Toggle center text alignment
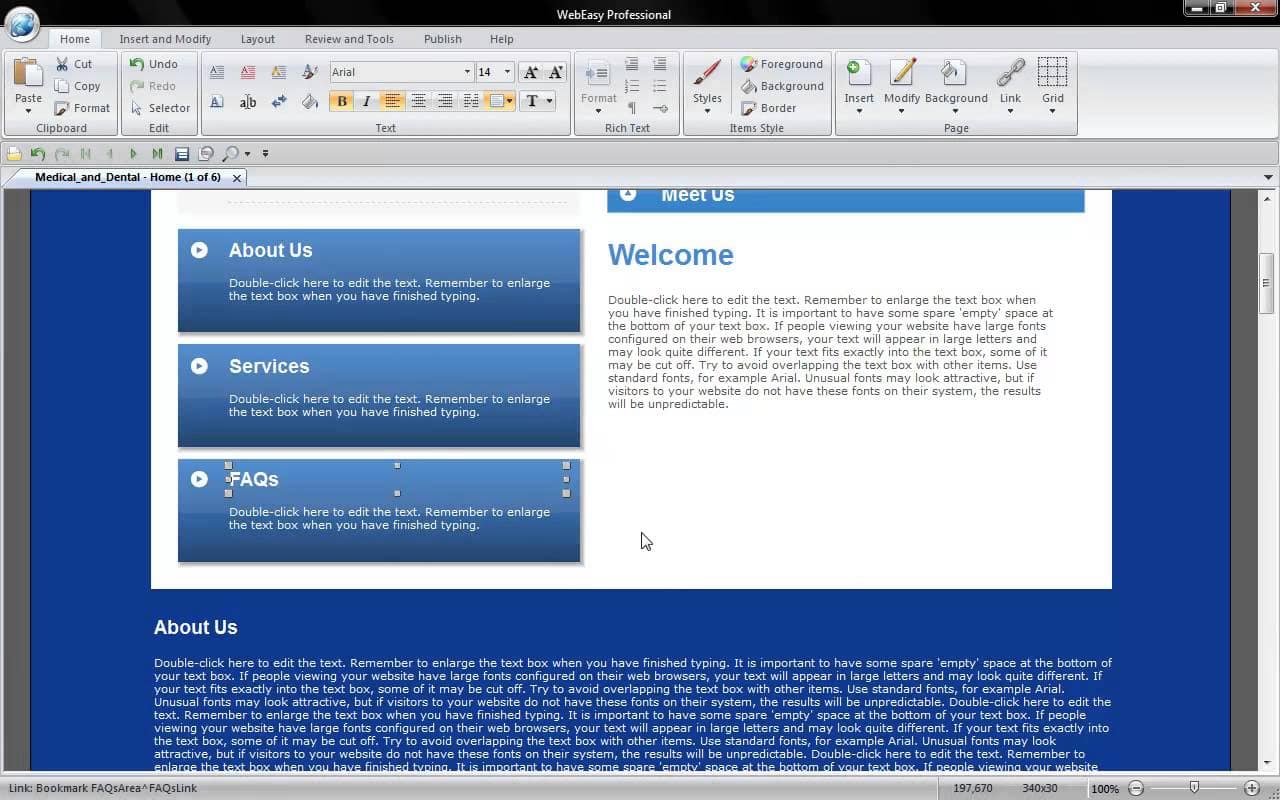This screenshot has height=800, width=1280. [418, 101]
